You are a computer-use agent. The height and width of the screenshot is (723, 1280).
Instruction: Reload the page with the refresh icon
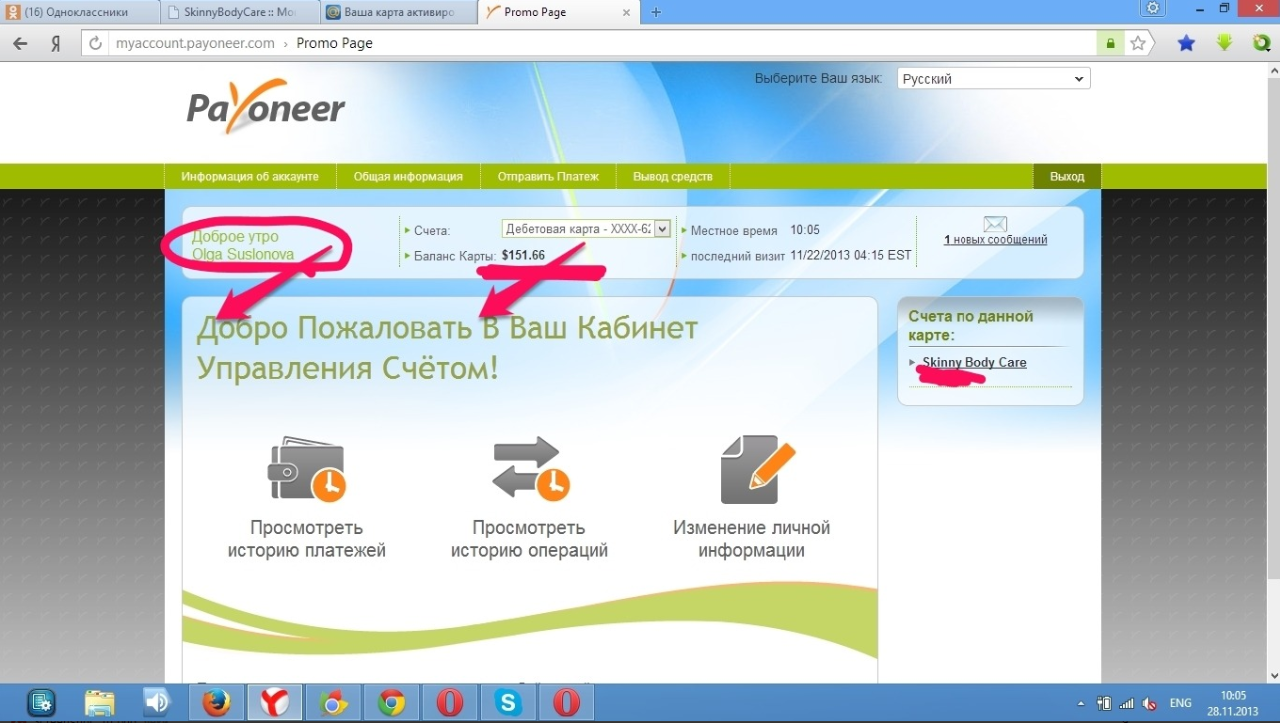[96, 44]
